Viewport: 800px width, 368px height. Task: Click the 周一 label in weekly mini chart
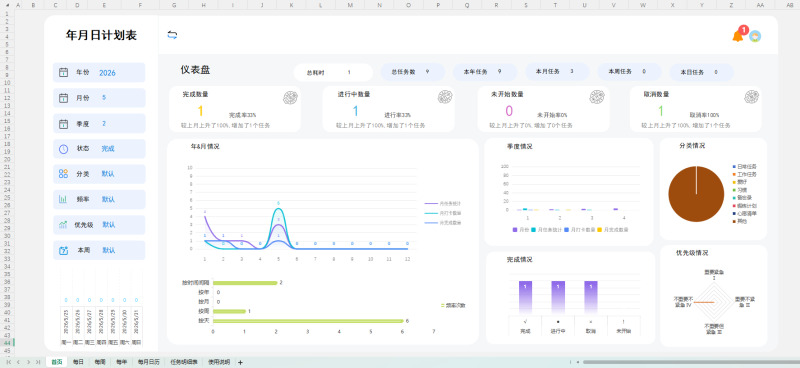coord(66,342)
